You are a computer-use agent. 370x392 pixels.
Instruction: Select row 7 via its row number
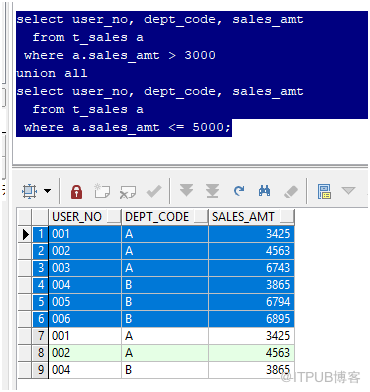pos(40,336)
